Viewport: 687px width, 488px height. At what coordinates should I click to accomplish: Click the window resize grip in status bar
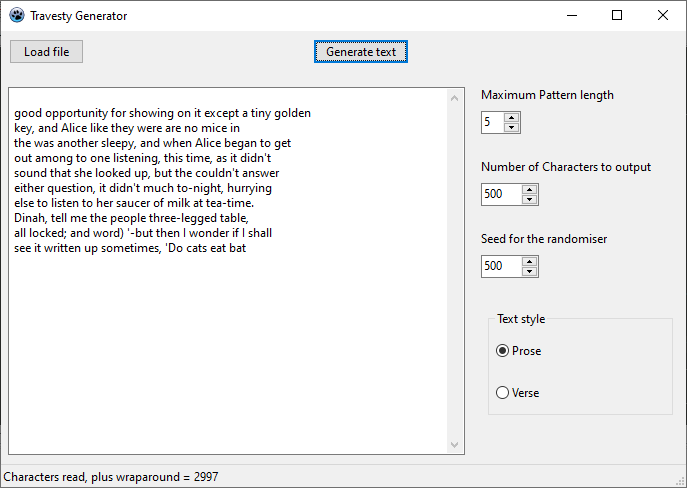[x=681, y=482]
